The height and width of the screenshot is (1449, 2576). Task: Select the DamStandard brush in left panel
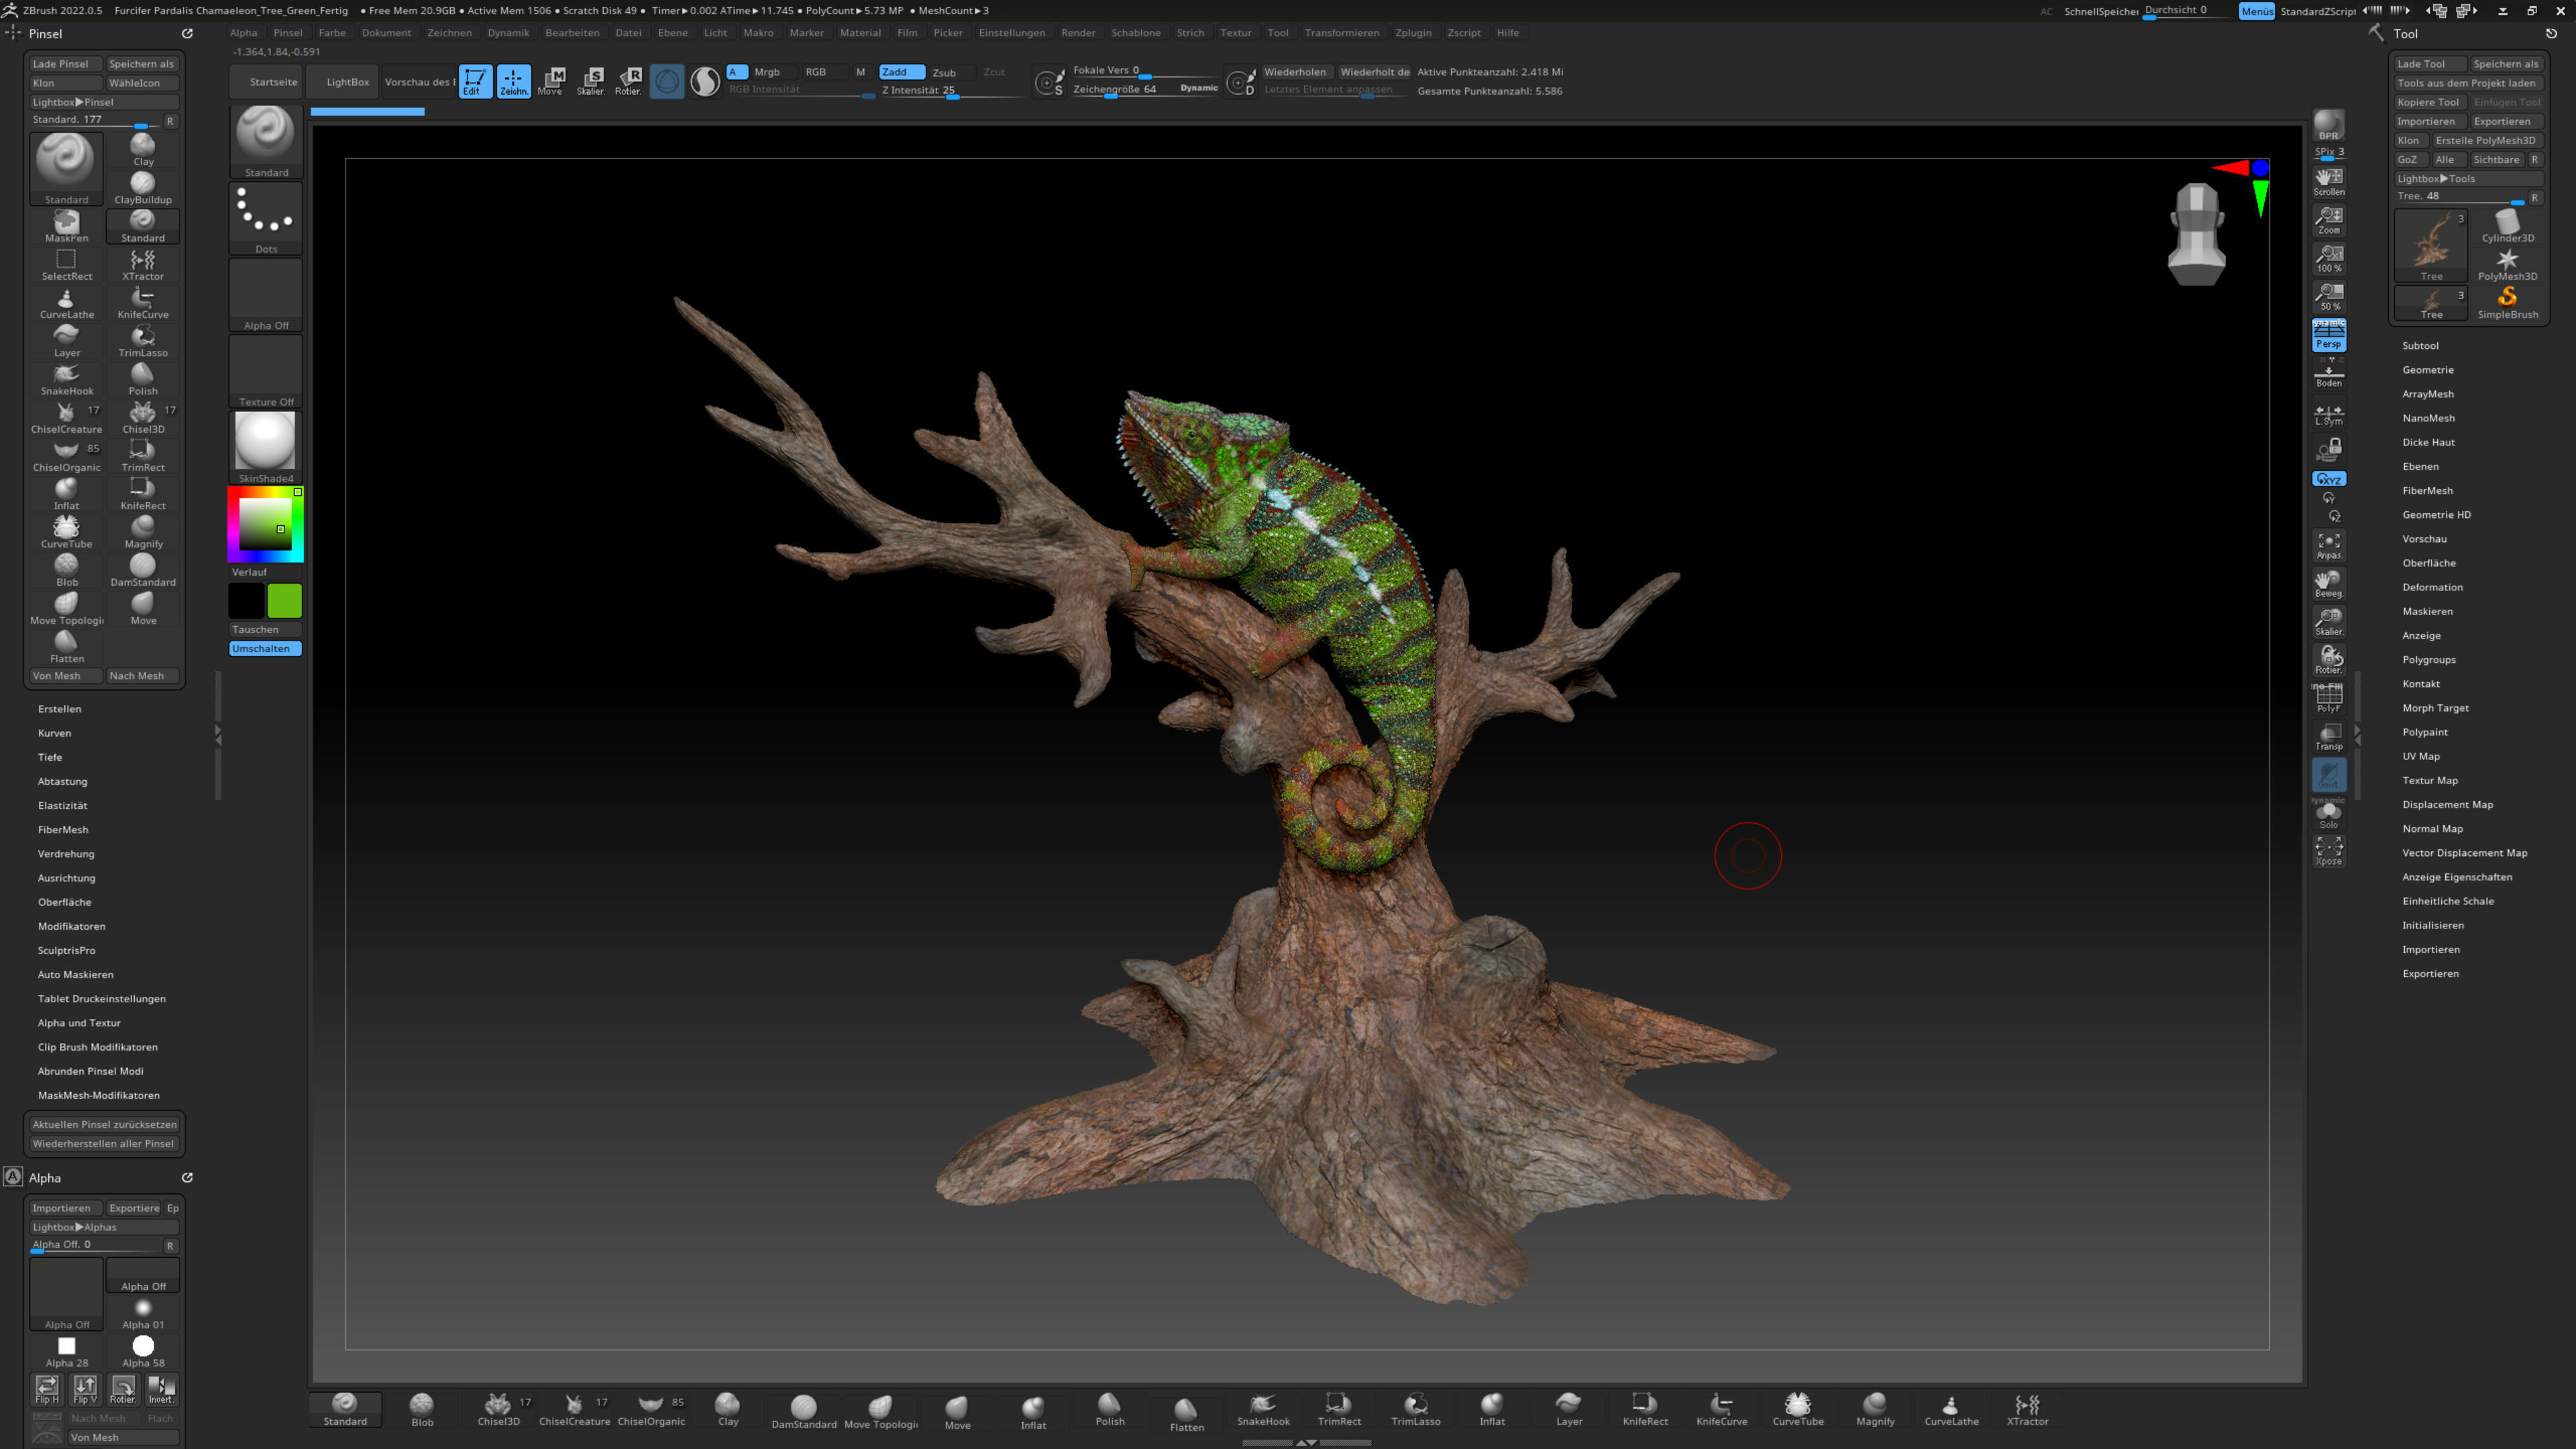pyautogui.click(x=143, y=571)
